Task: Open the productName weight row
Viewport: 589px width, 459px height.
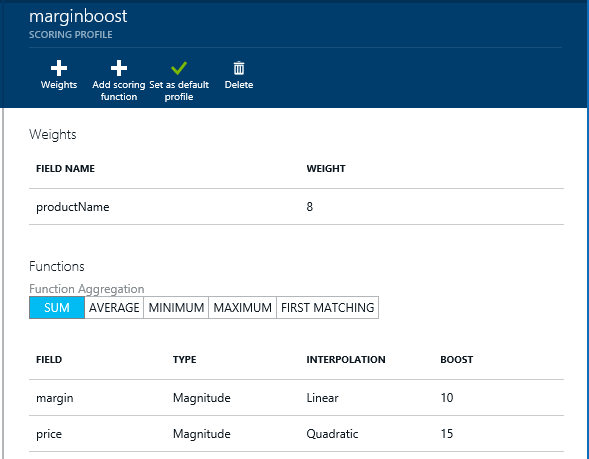Action: click(296, 207)
